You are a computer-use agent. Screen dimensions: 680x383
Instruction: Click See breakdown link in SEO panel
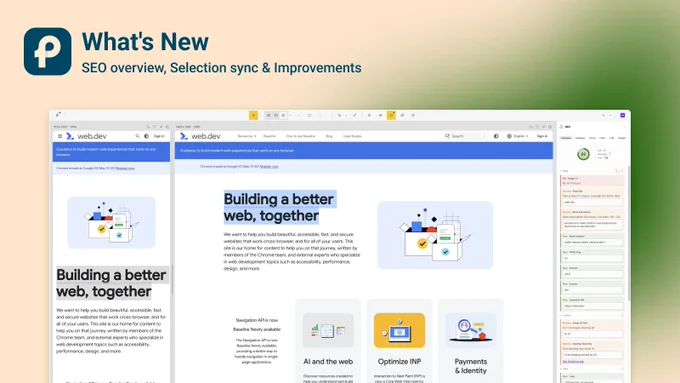(x=573, y=361)
